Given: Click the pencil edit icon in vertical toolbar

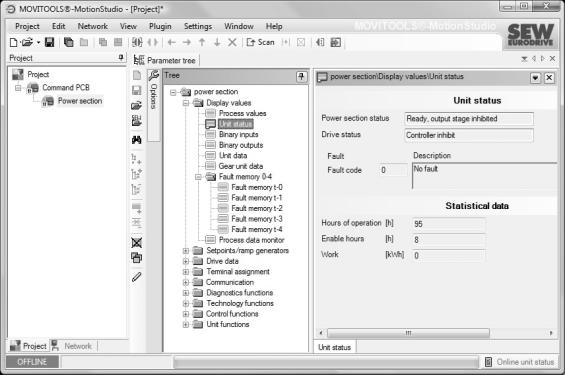Looking at the screenshot, I should click(137, 277).
